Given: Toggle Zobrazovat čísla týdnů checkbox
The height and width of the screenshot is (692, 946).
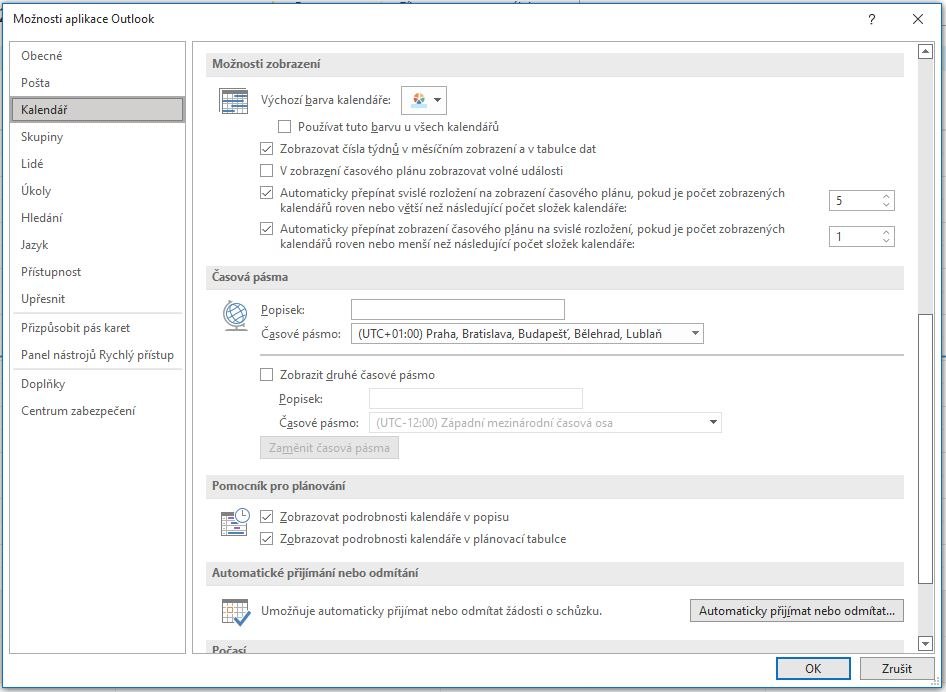Looking at the screenshot, I should (266, 148).
